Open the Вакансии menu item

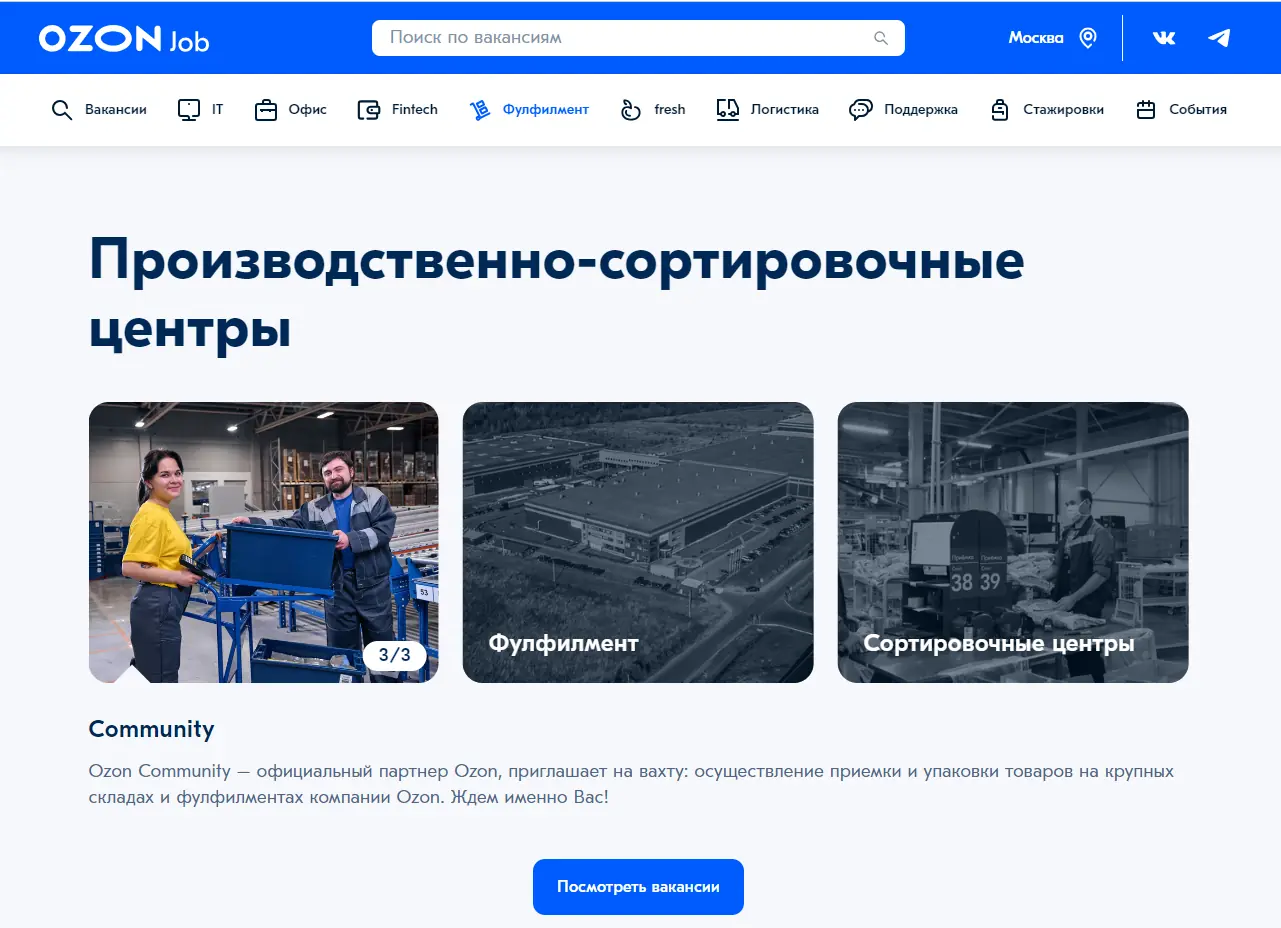[116, 110]
